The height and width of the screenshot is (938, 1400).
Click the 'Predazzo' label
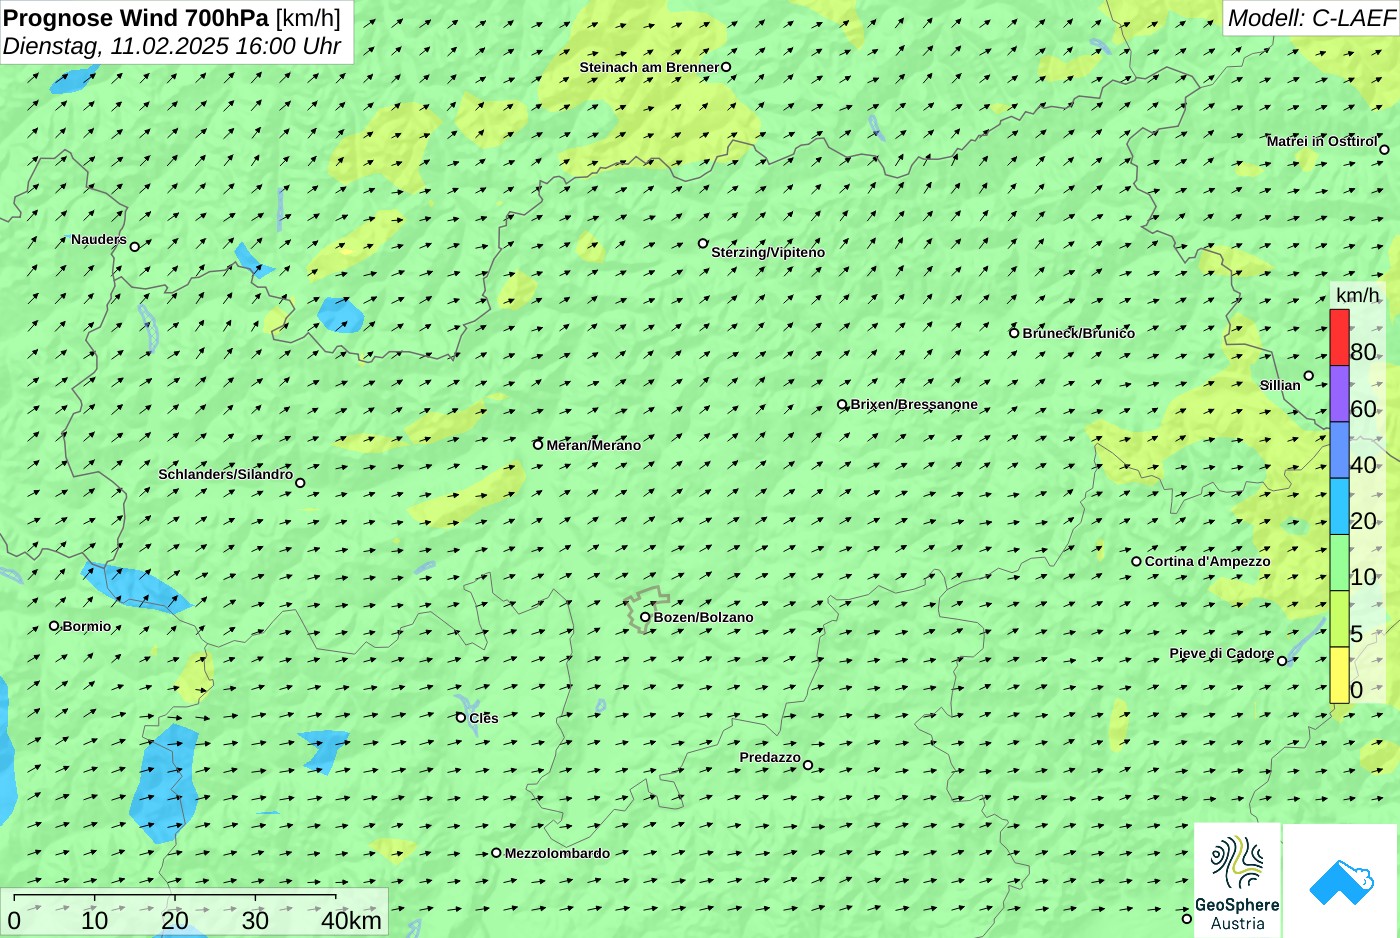(770, 757)
